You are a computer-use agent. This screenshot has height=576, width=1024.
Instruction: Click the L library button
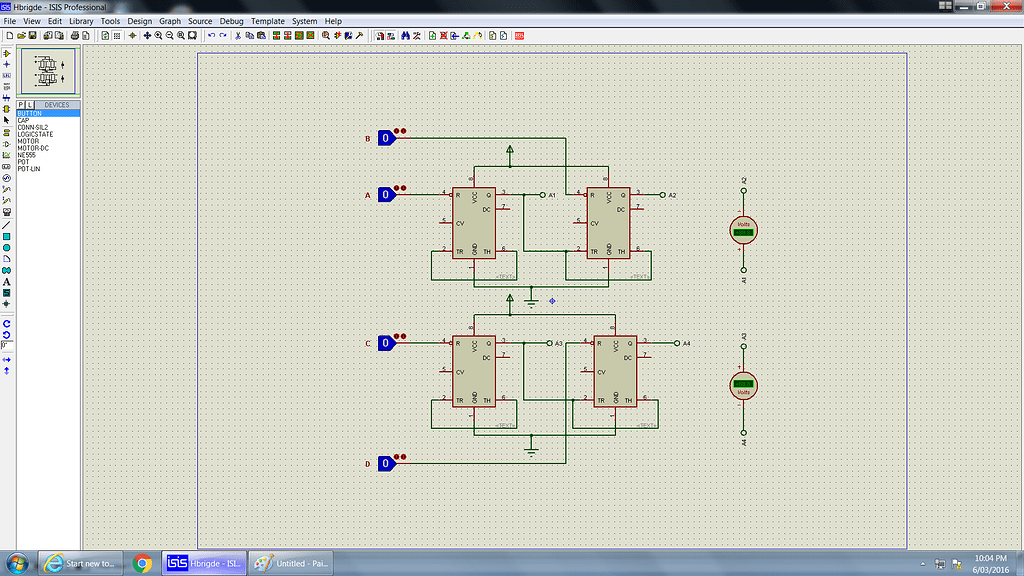coord(28,104)
